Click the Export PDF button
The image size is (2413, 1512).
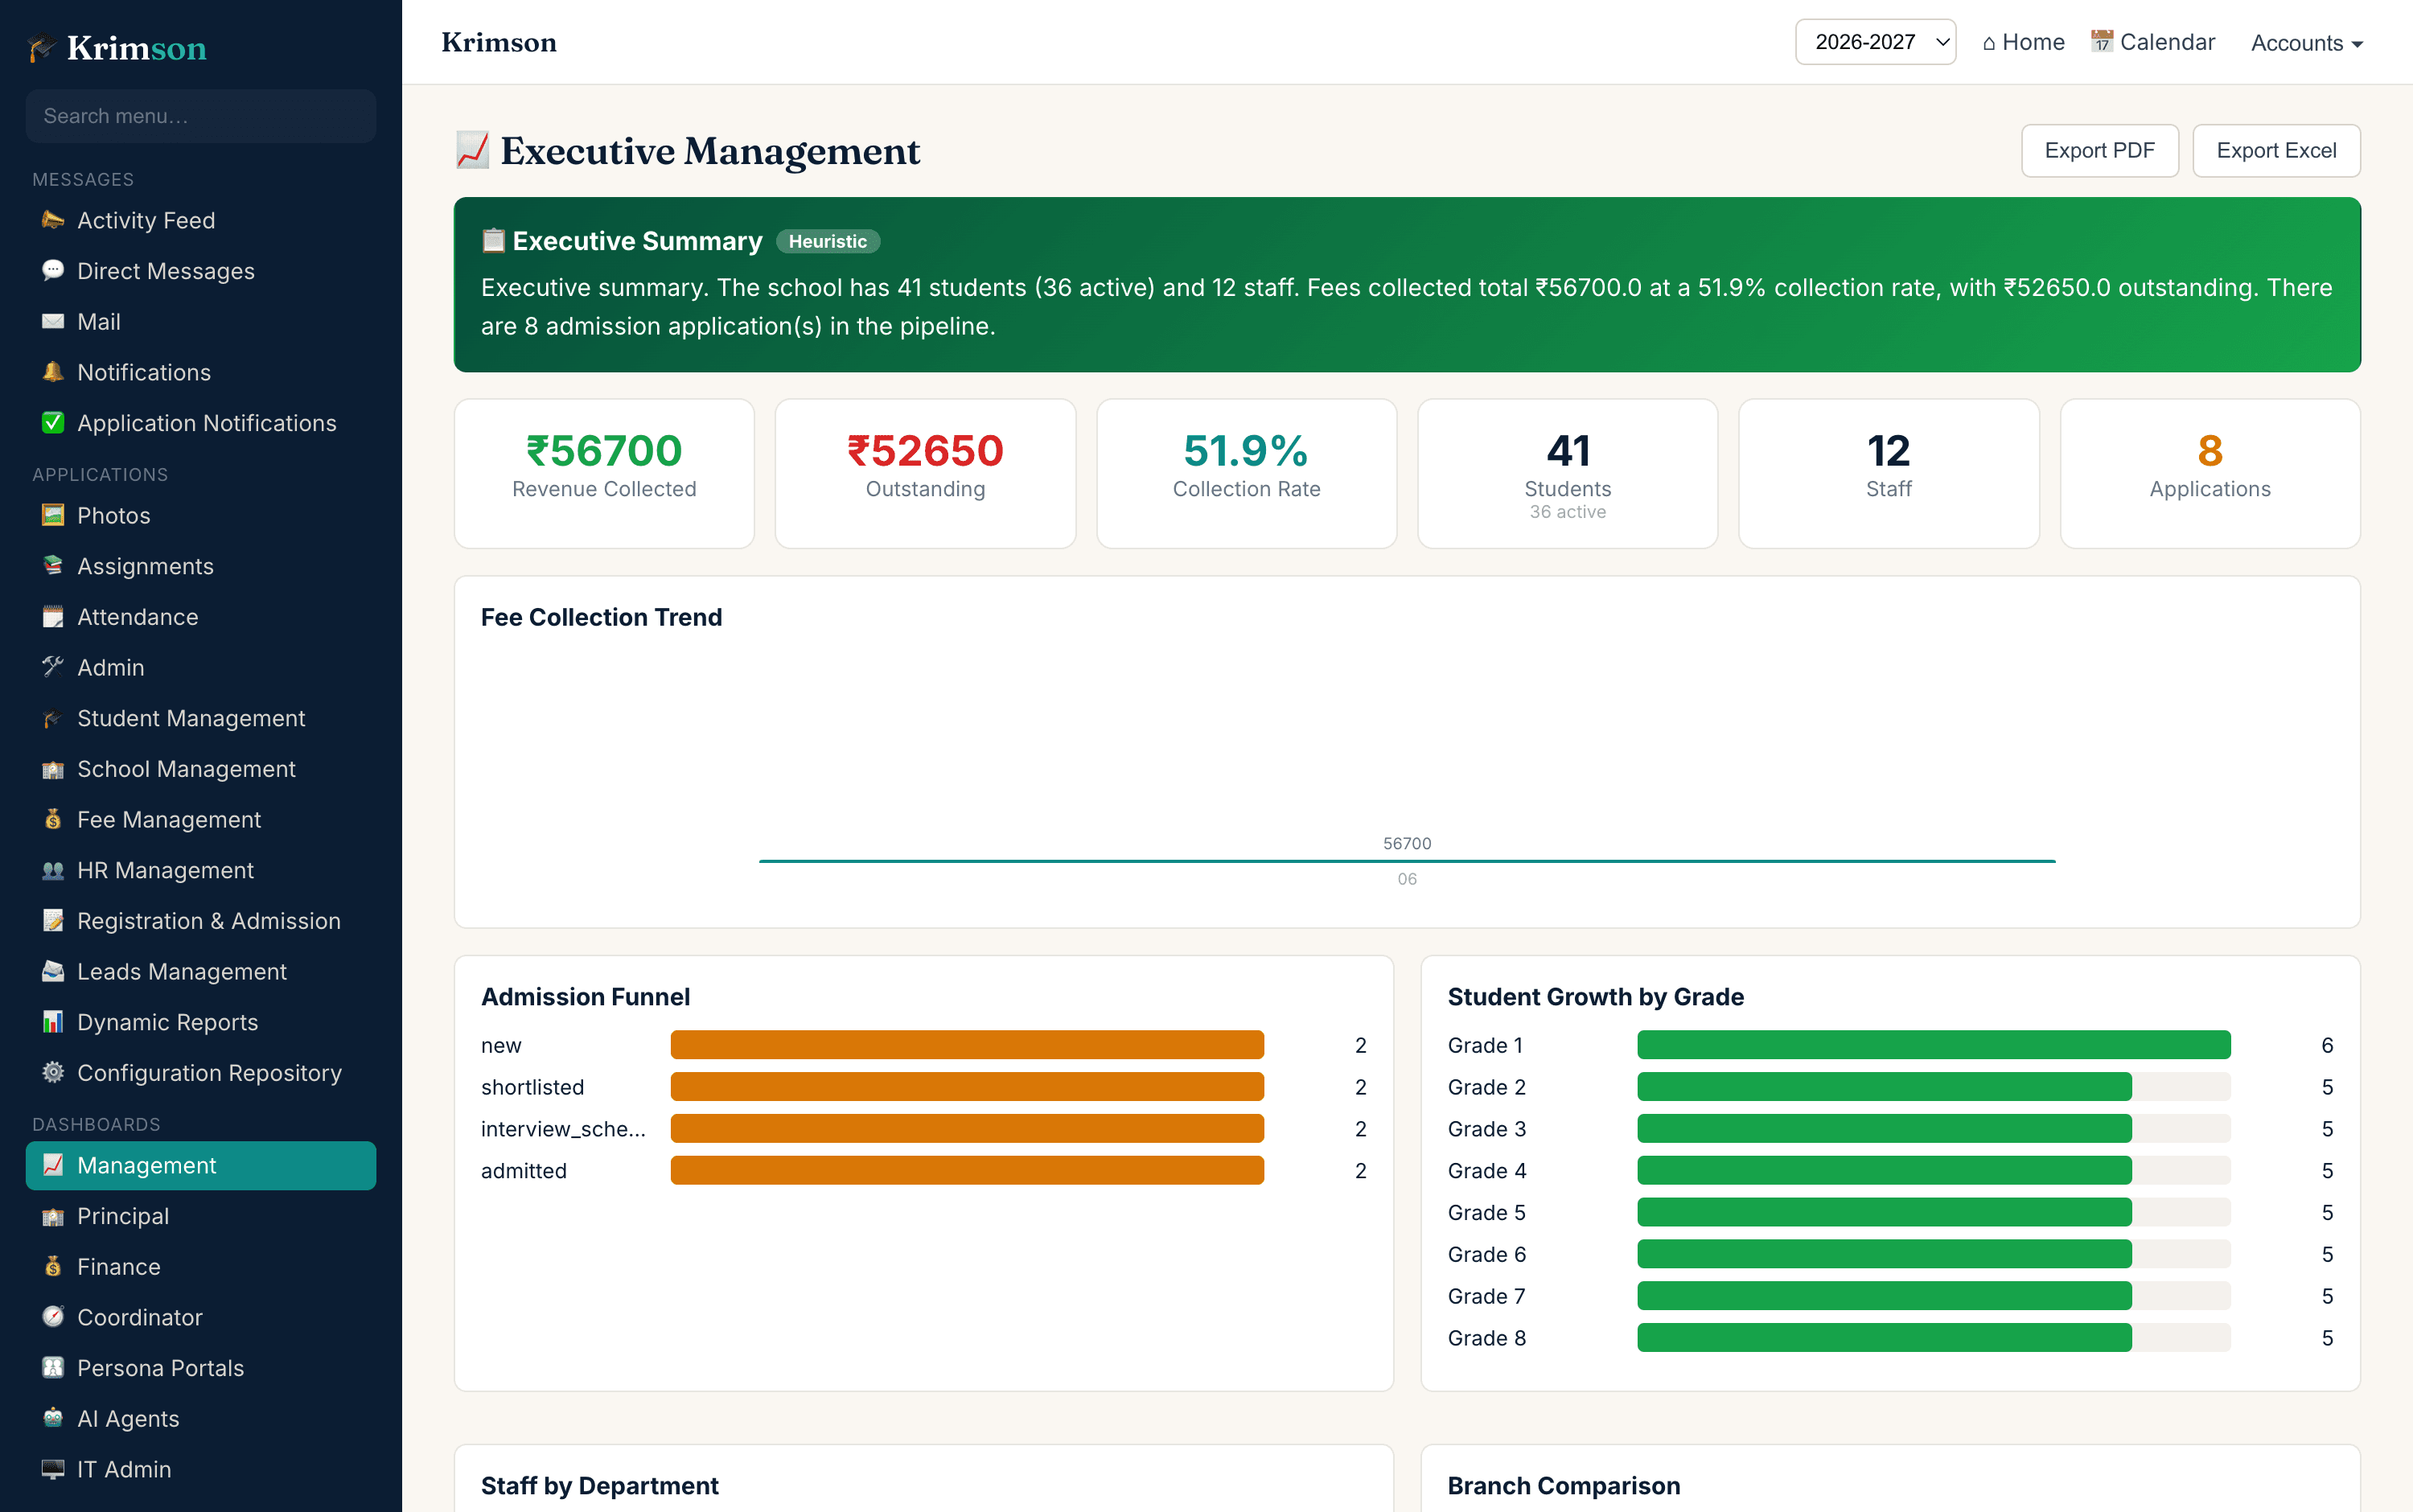click(x=2099, y=151)
